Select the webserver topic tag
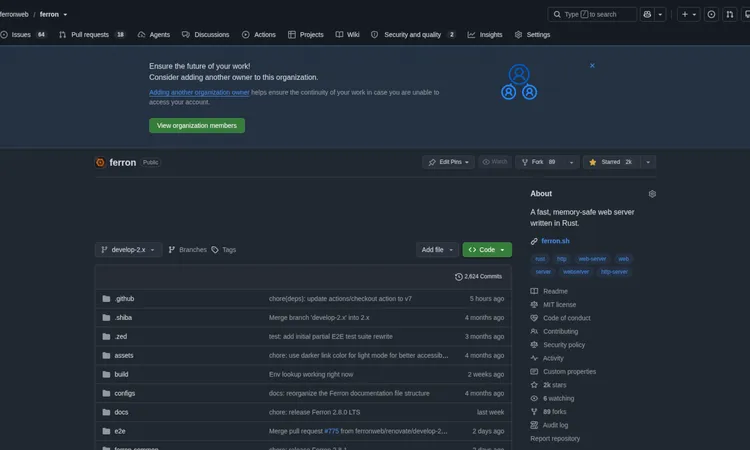 click(576, 272)
